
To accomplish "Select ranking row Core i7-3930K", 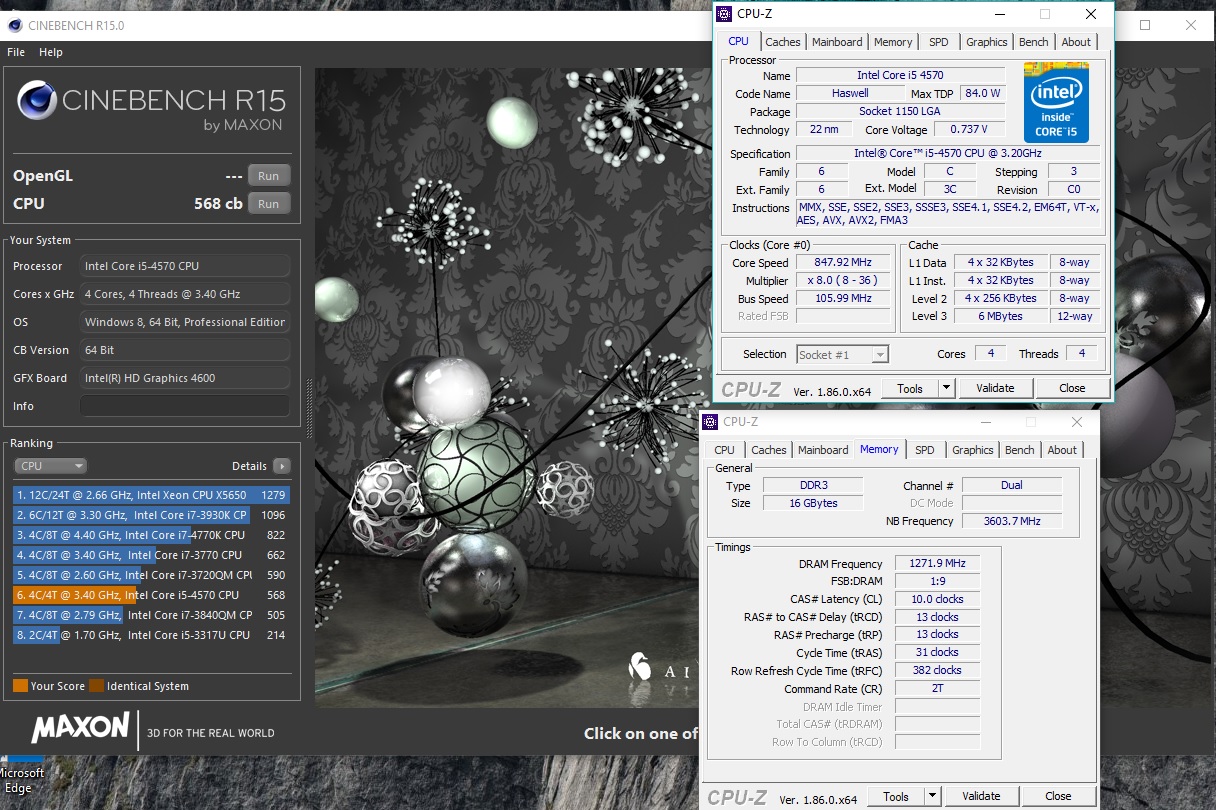I will [x=152, y=515].
